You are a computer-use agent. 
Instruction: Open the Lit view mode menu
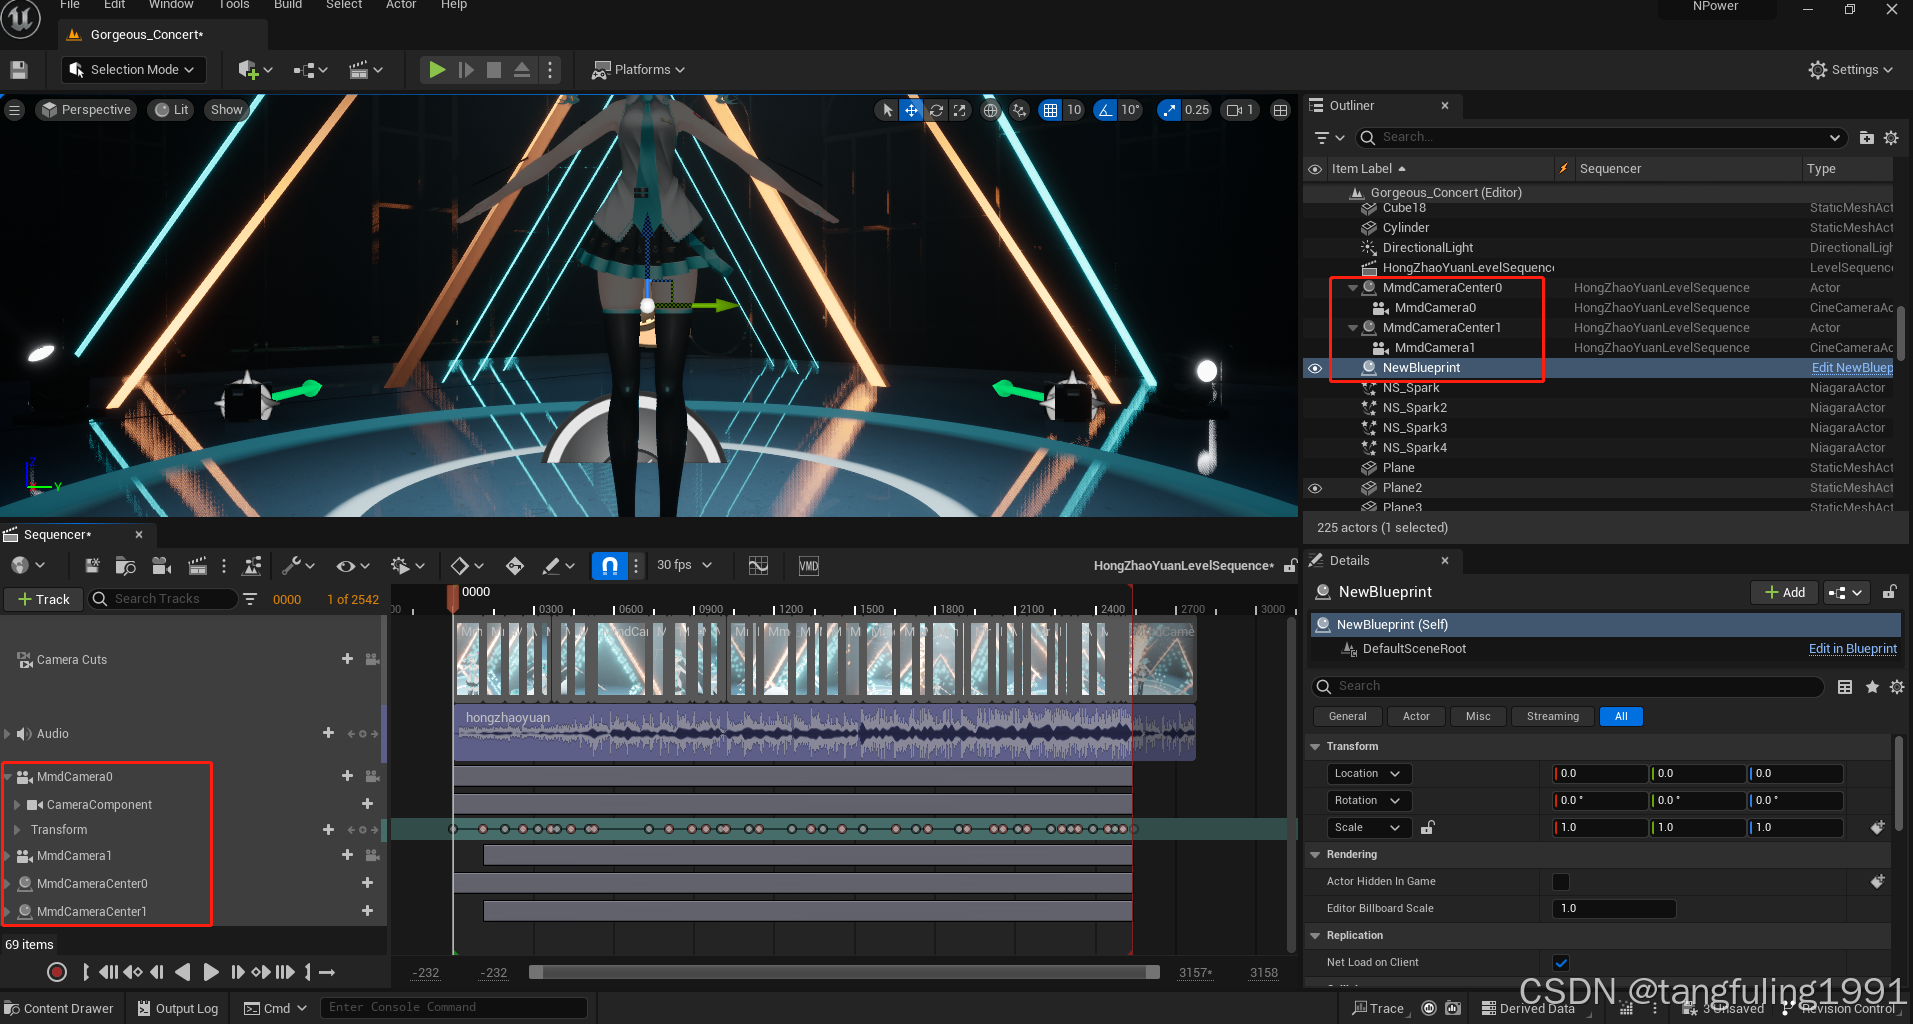point(172,110)
